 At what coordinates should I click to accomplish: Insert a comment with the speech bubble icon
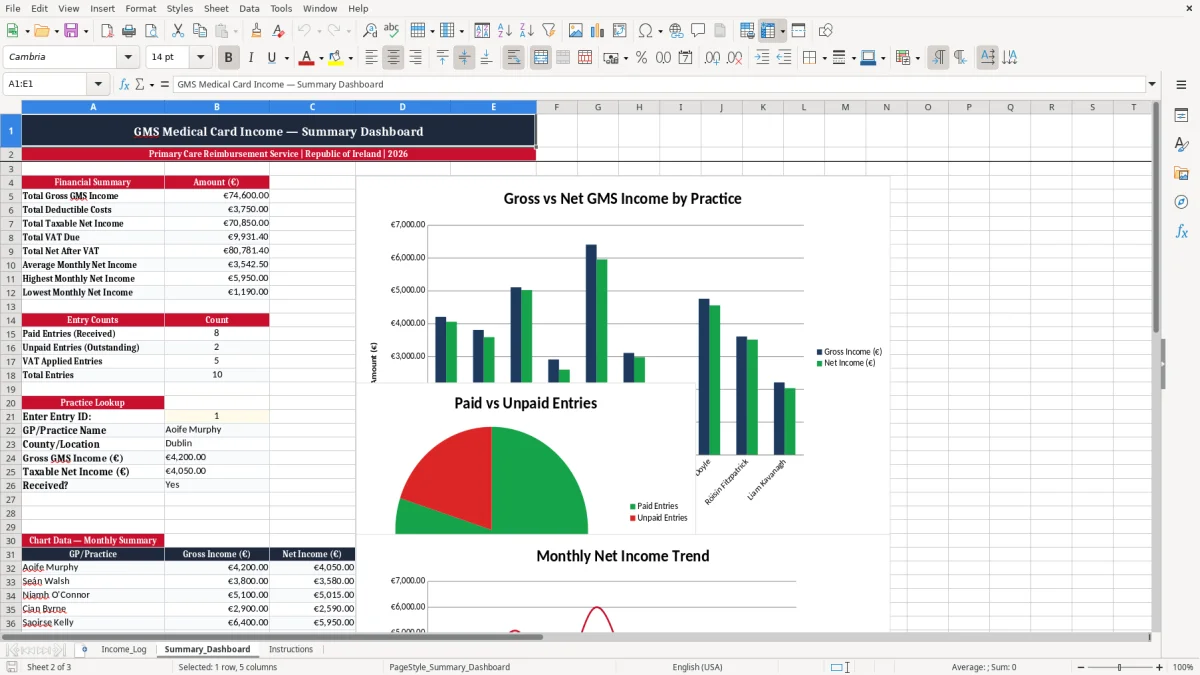coord(698,31)
